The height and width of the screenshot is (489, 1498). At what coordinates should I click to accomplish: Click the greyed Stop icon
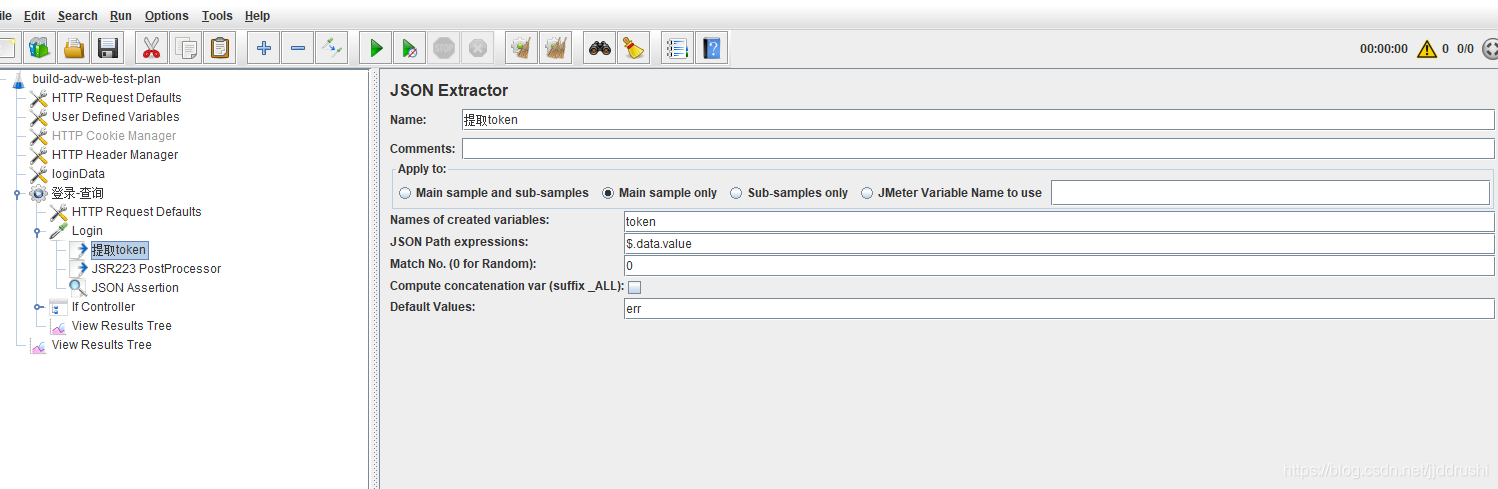pos(444,47)
